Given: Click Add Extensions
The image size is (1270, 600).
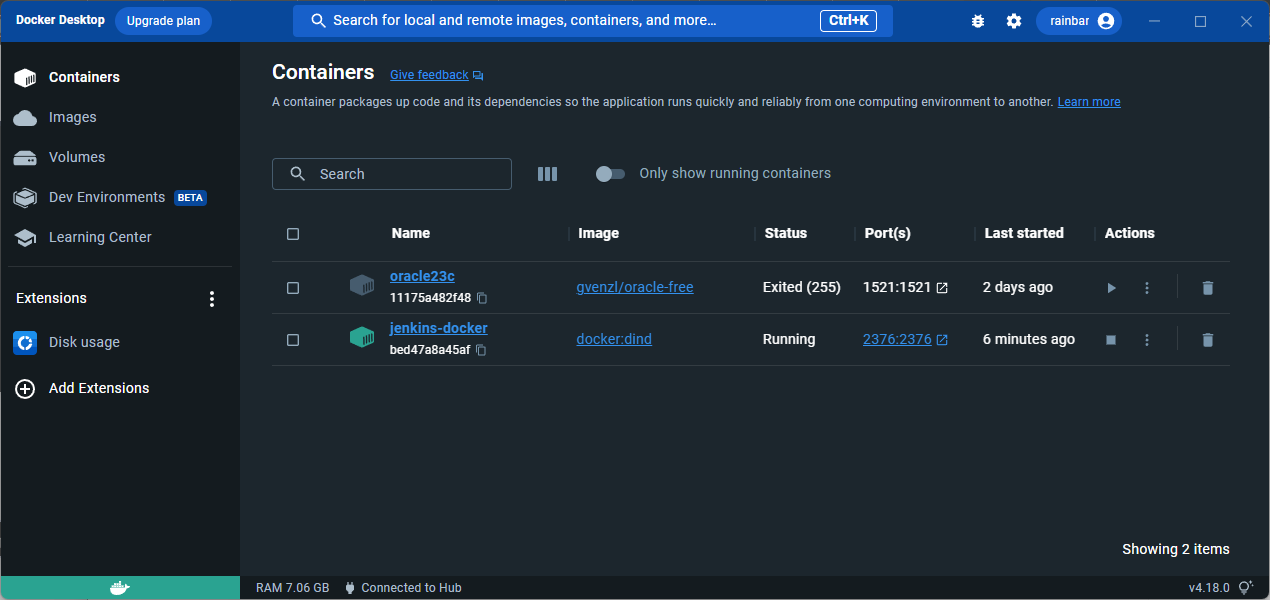Looking at the screenshot, I should 120,388.
